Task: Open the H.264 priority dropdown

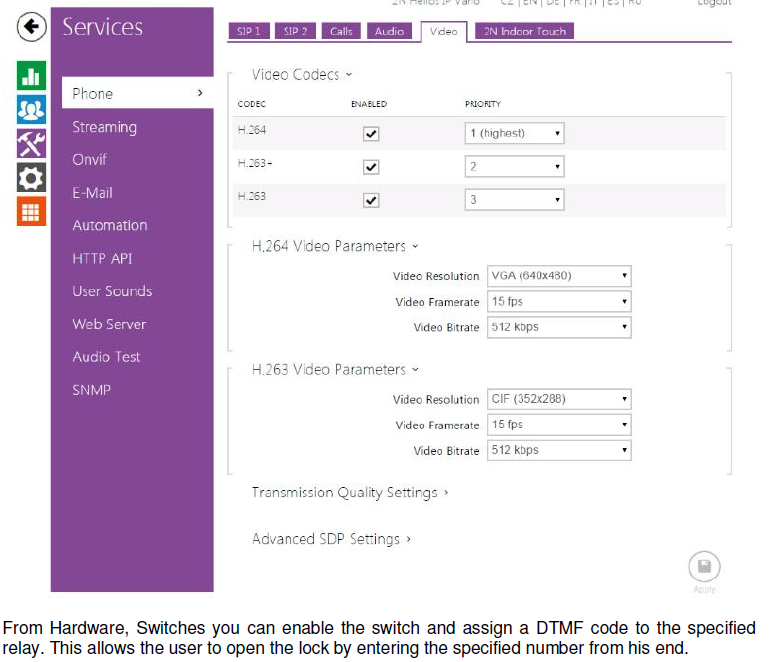Action: point(514,133)
